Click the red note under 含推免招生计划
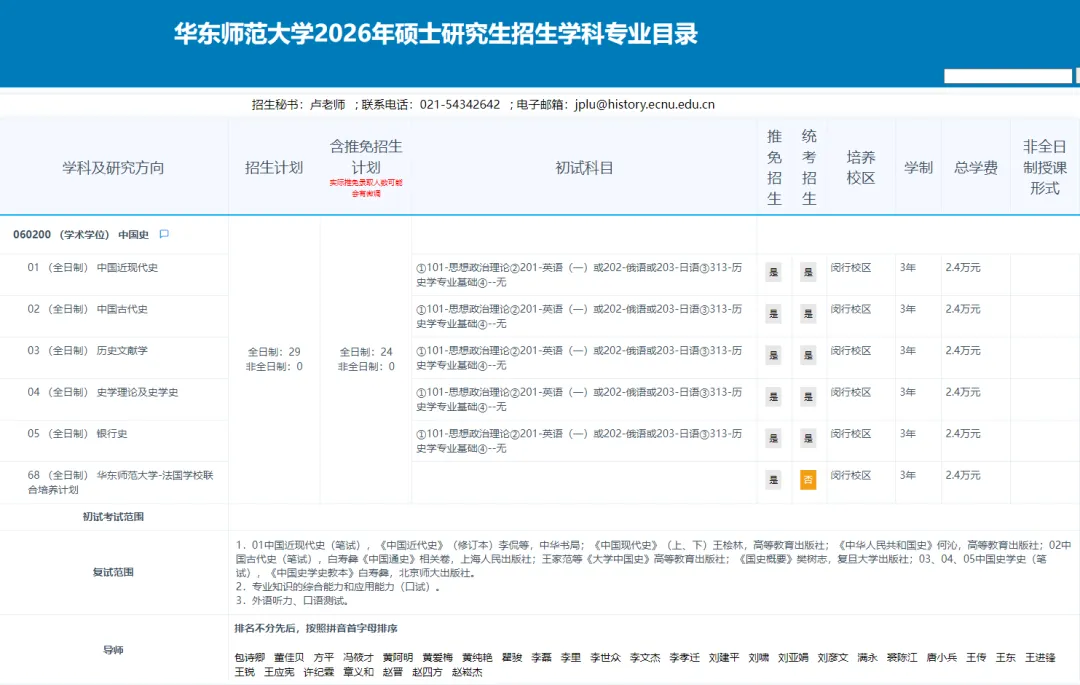Viewport: 1080px width, 685px height. pos(366,188)
